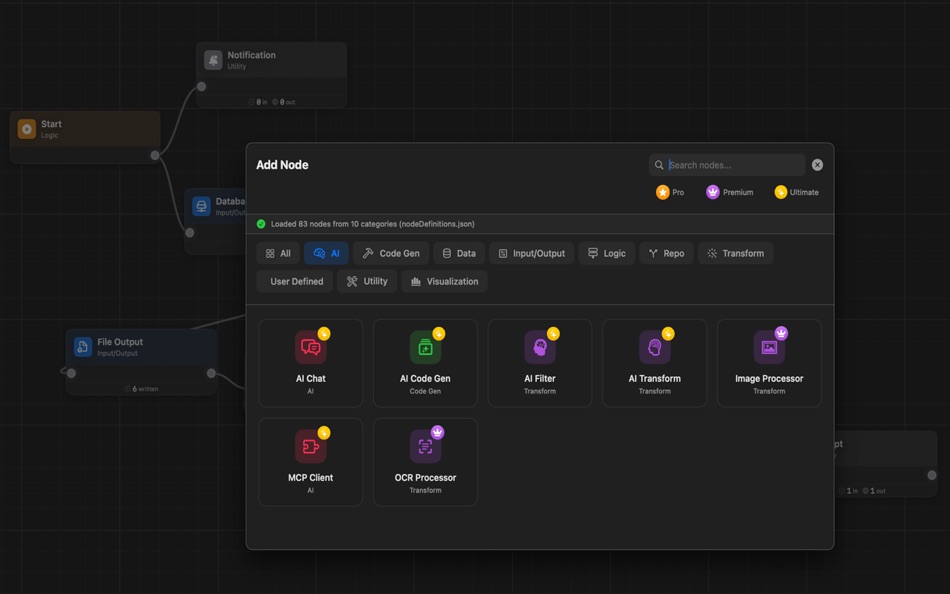
Task: Click the AI Chat node icon
Action: point(310,347)
